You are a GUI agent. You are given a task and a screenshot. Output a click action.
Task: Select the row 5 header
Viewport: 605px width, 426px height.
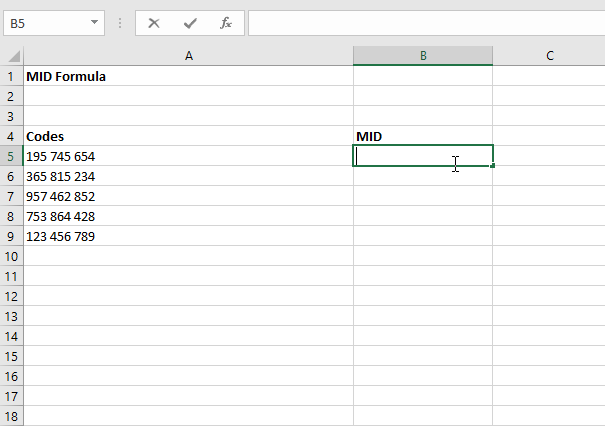(x=12, y=156)
